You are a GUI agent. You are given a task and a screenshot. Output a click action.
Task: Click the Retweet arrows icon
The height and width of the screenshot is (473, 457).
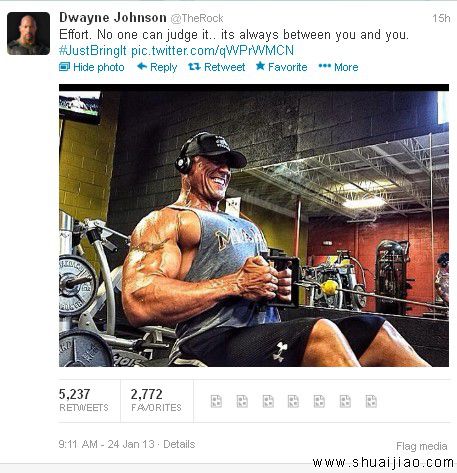194,67
